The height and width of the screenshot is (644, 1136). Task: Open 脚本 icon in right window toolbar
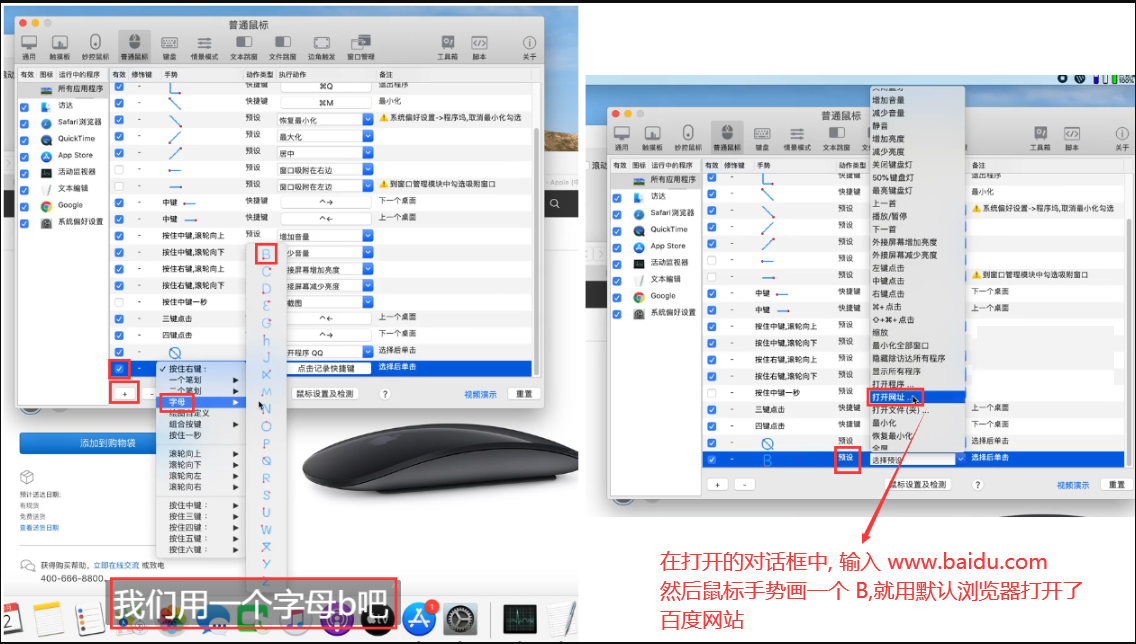1072,138
